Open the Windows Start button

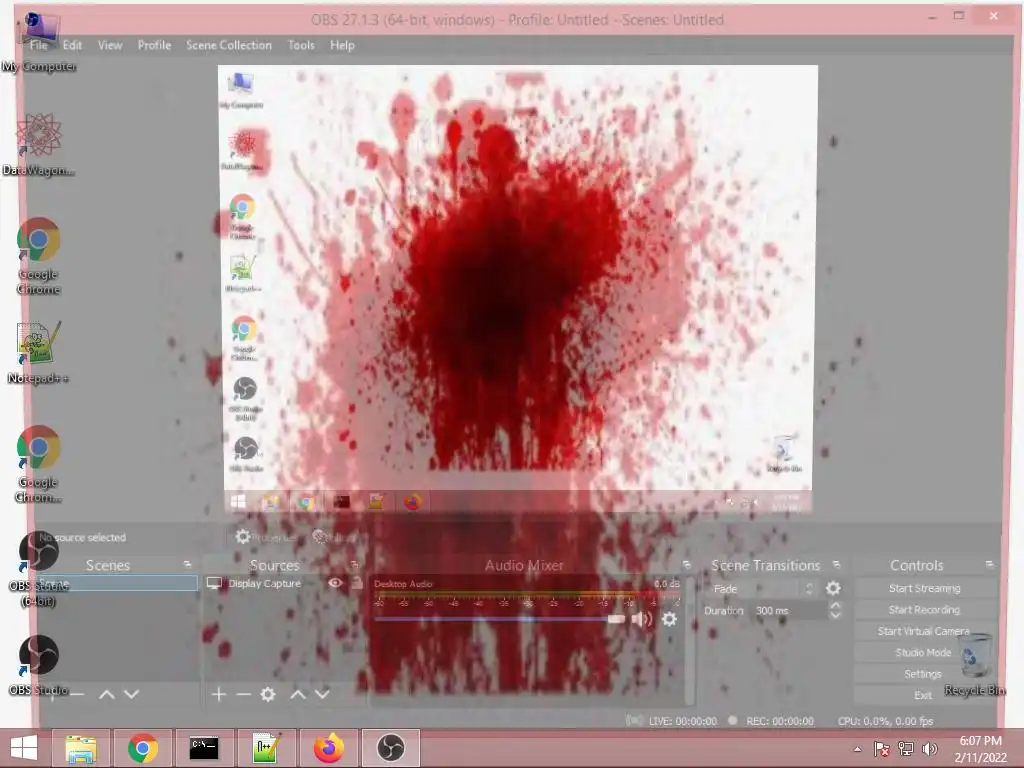coord(24,748)
